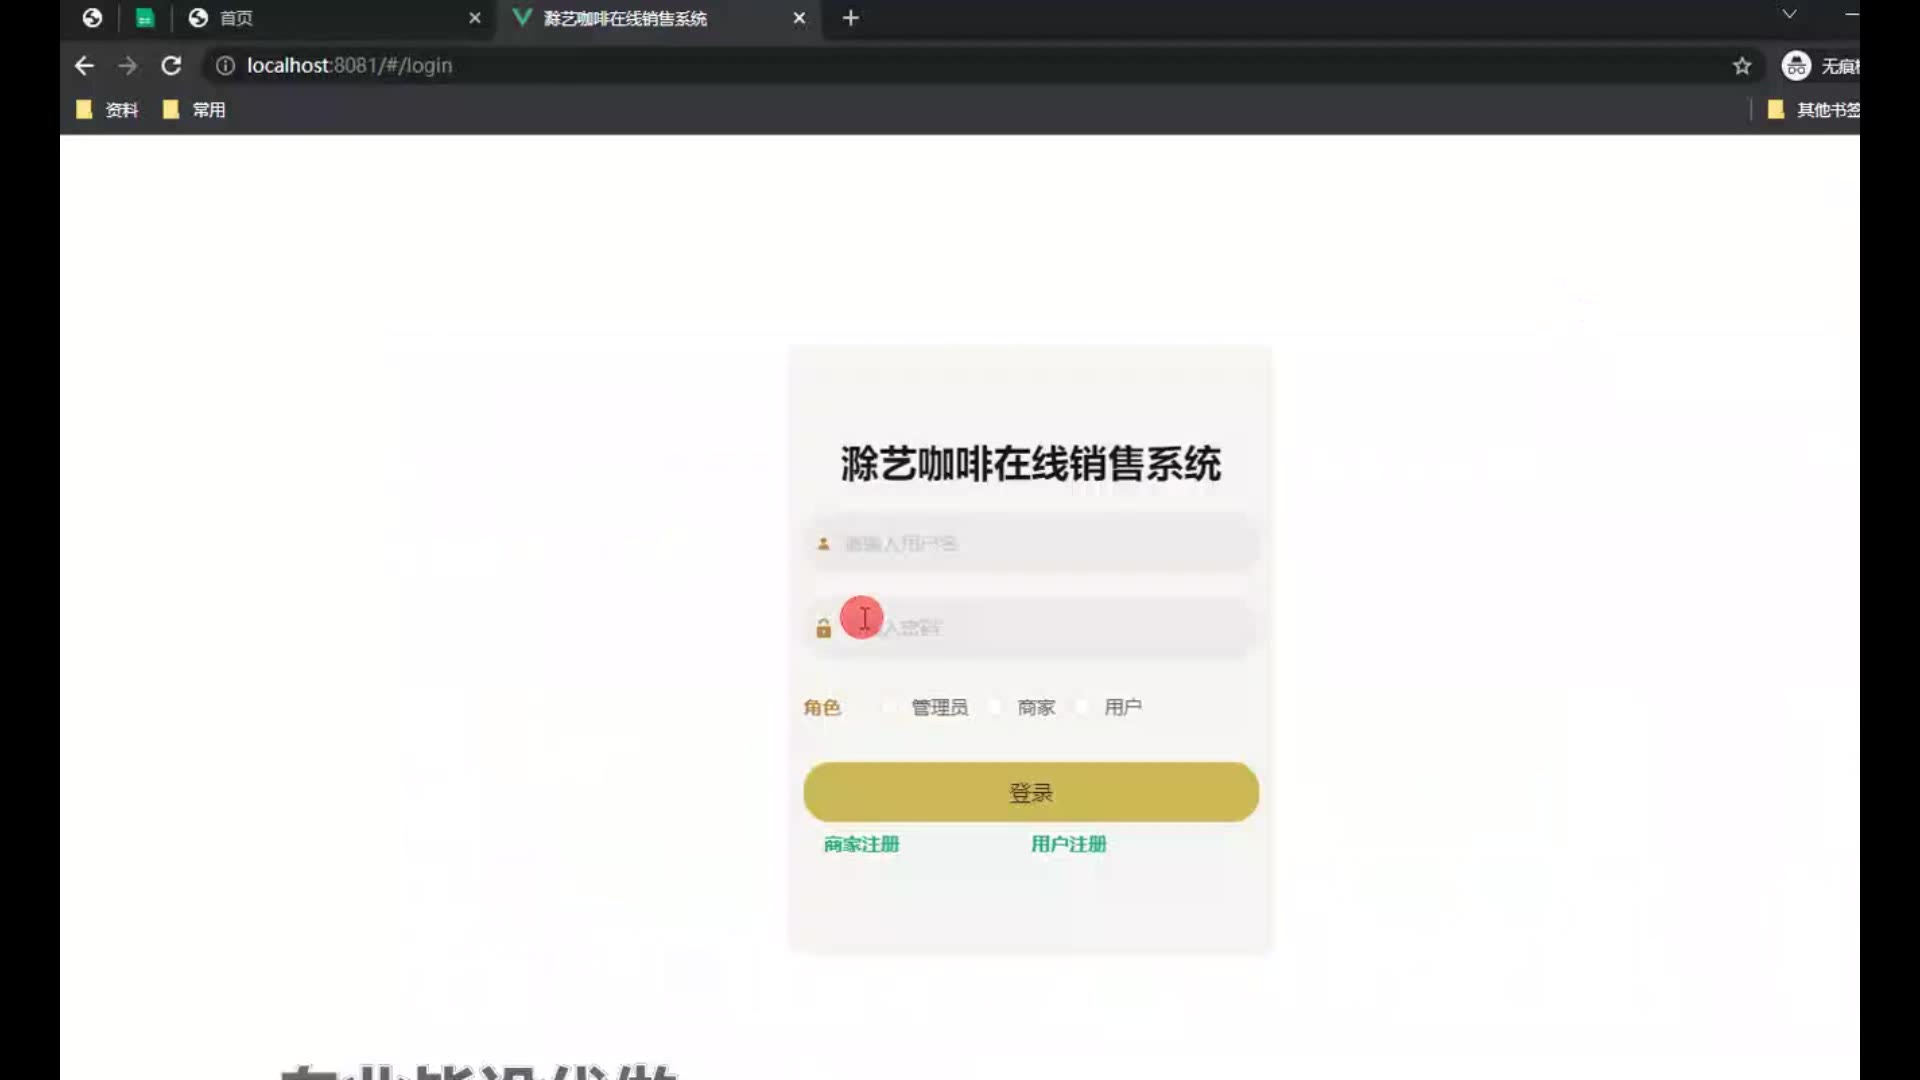Click the lock icon in password field
The height and width of the screenshot is (1080, 1920).
(x=823, y=628)
